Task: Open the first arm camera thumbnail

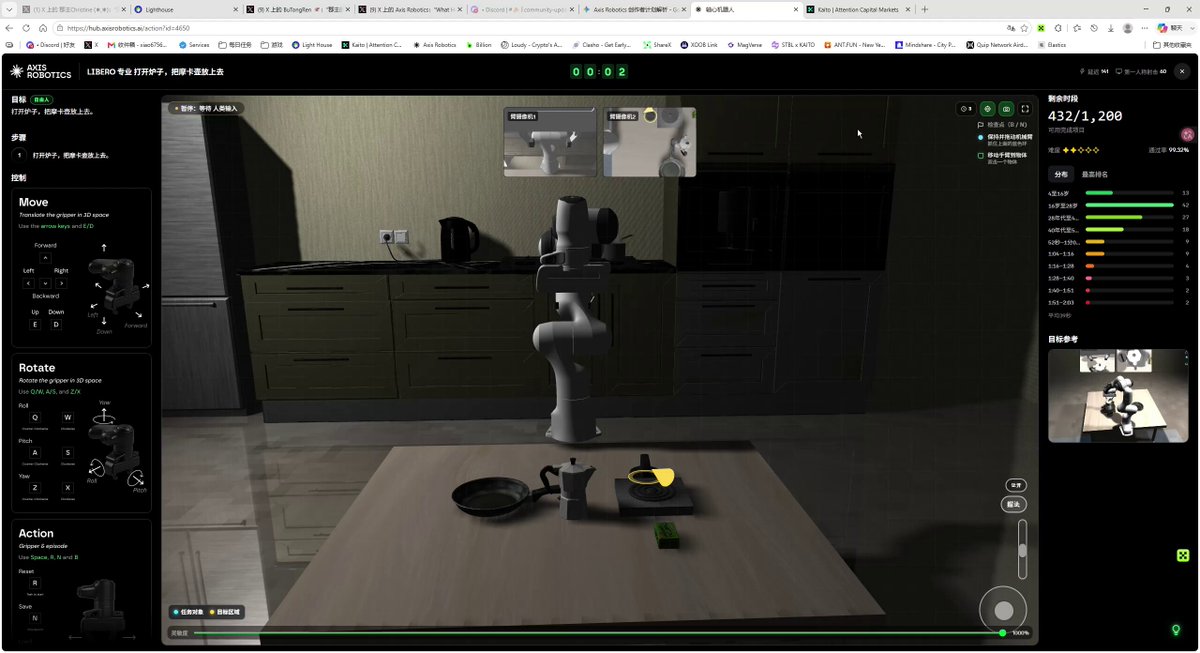Action: click(x=549, y=142)
